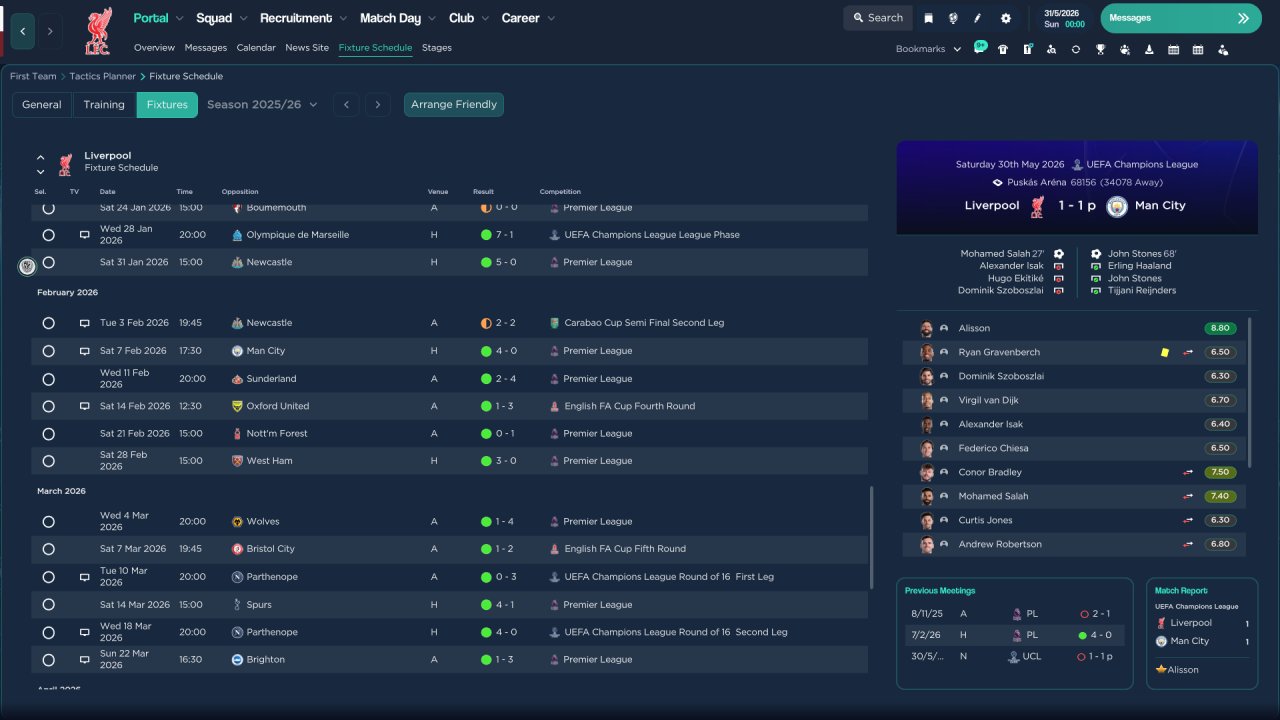This screenshot has width=1280, height=720.
Task: Click Alisson's player face portrait
Action: tap(928, 328)
